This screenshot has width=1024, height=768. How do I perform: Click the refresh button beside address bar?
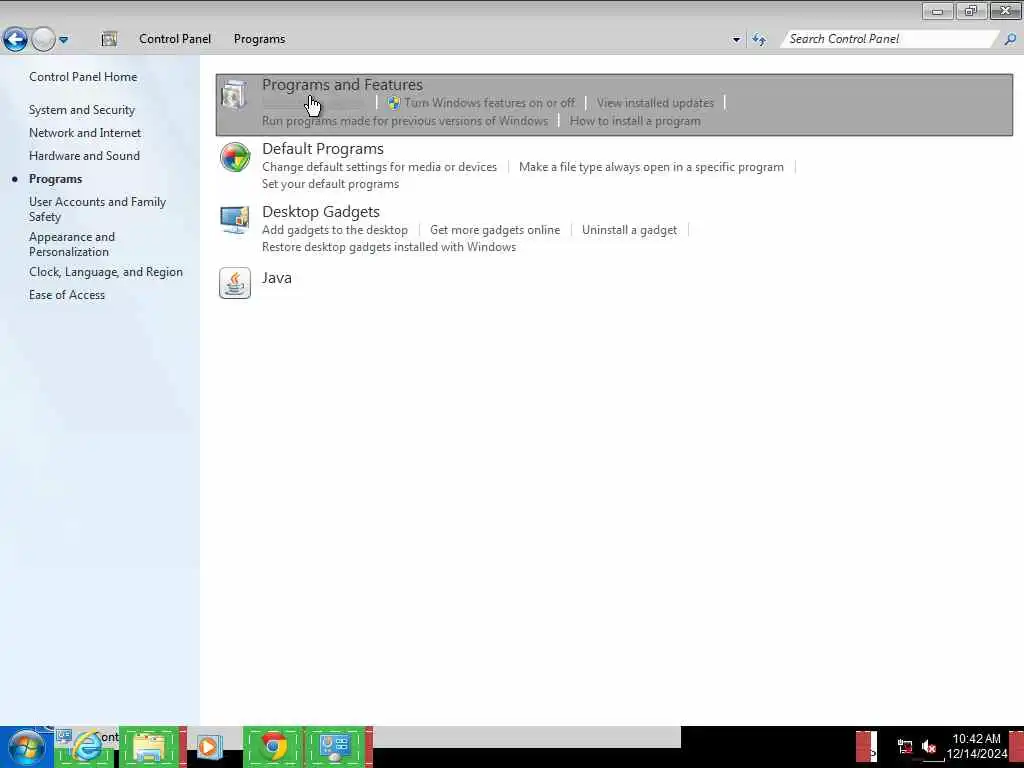pyautogui.click(x=759, y=40)
